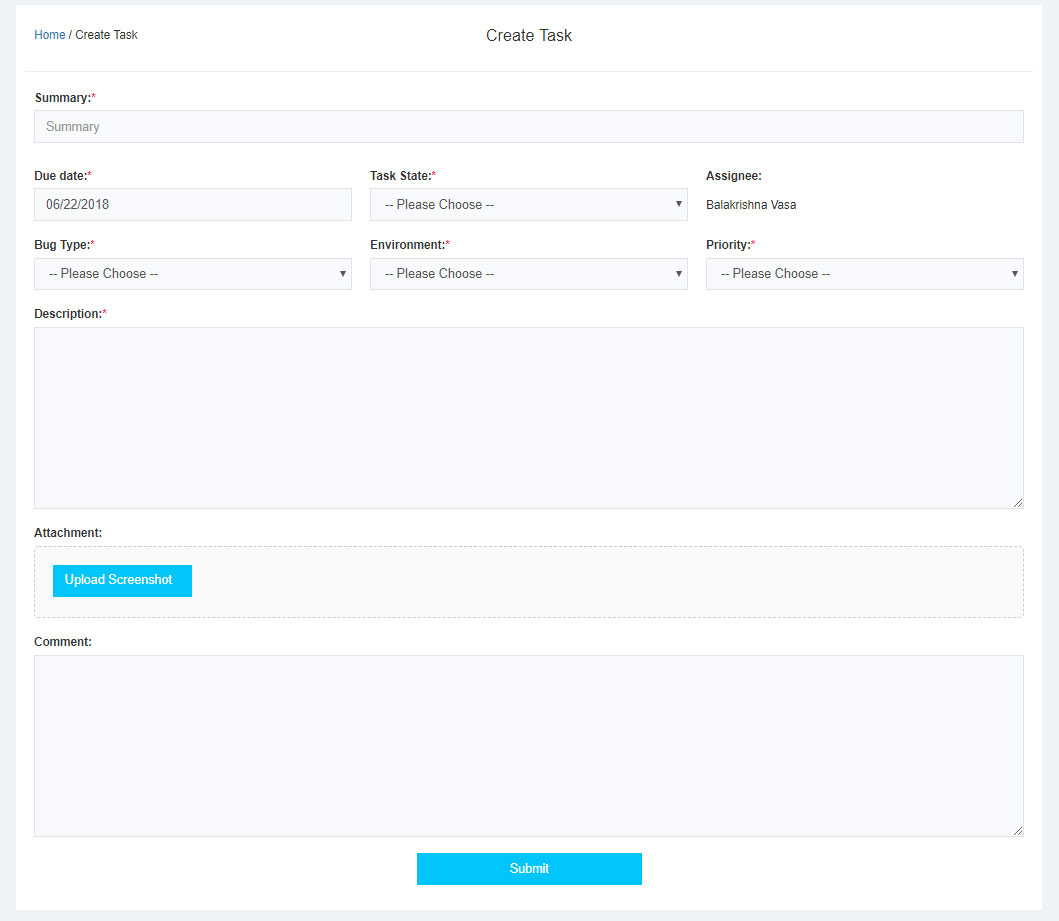Click the Summary field label
Viewport: 1059px width, 921px height.
(x=62, y=98)
